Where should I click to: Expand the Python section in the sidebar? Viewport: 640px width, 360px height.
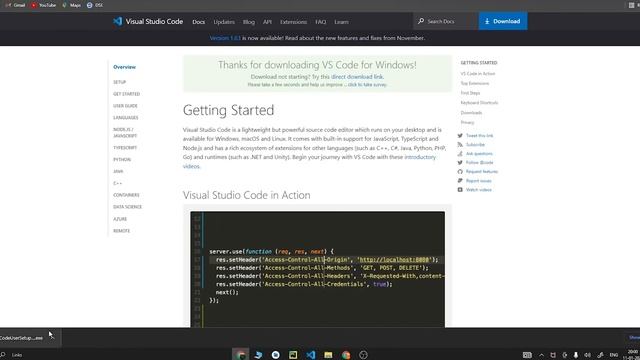pyautogui.click(x=122, y=160)
